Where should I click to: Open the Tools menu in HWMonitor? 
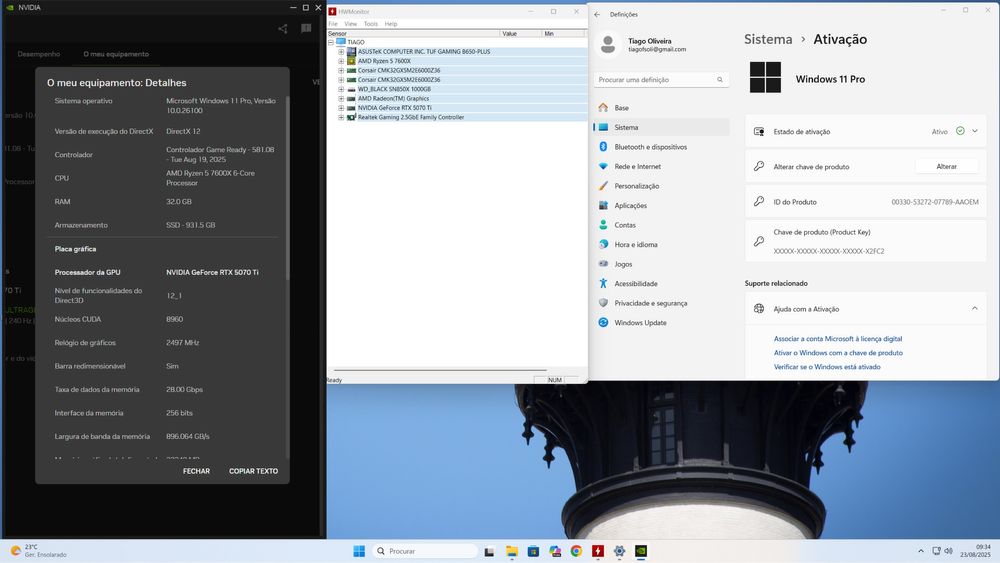(371, 24)
